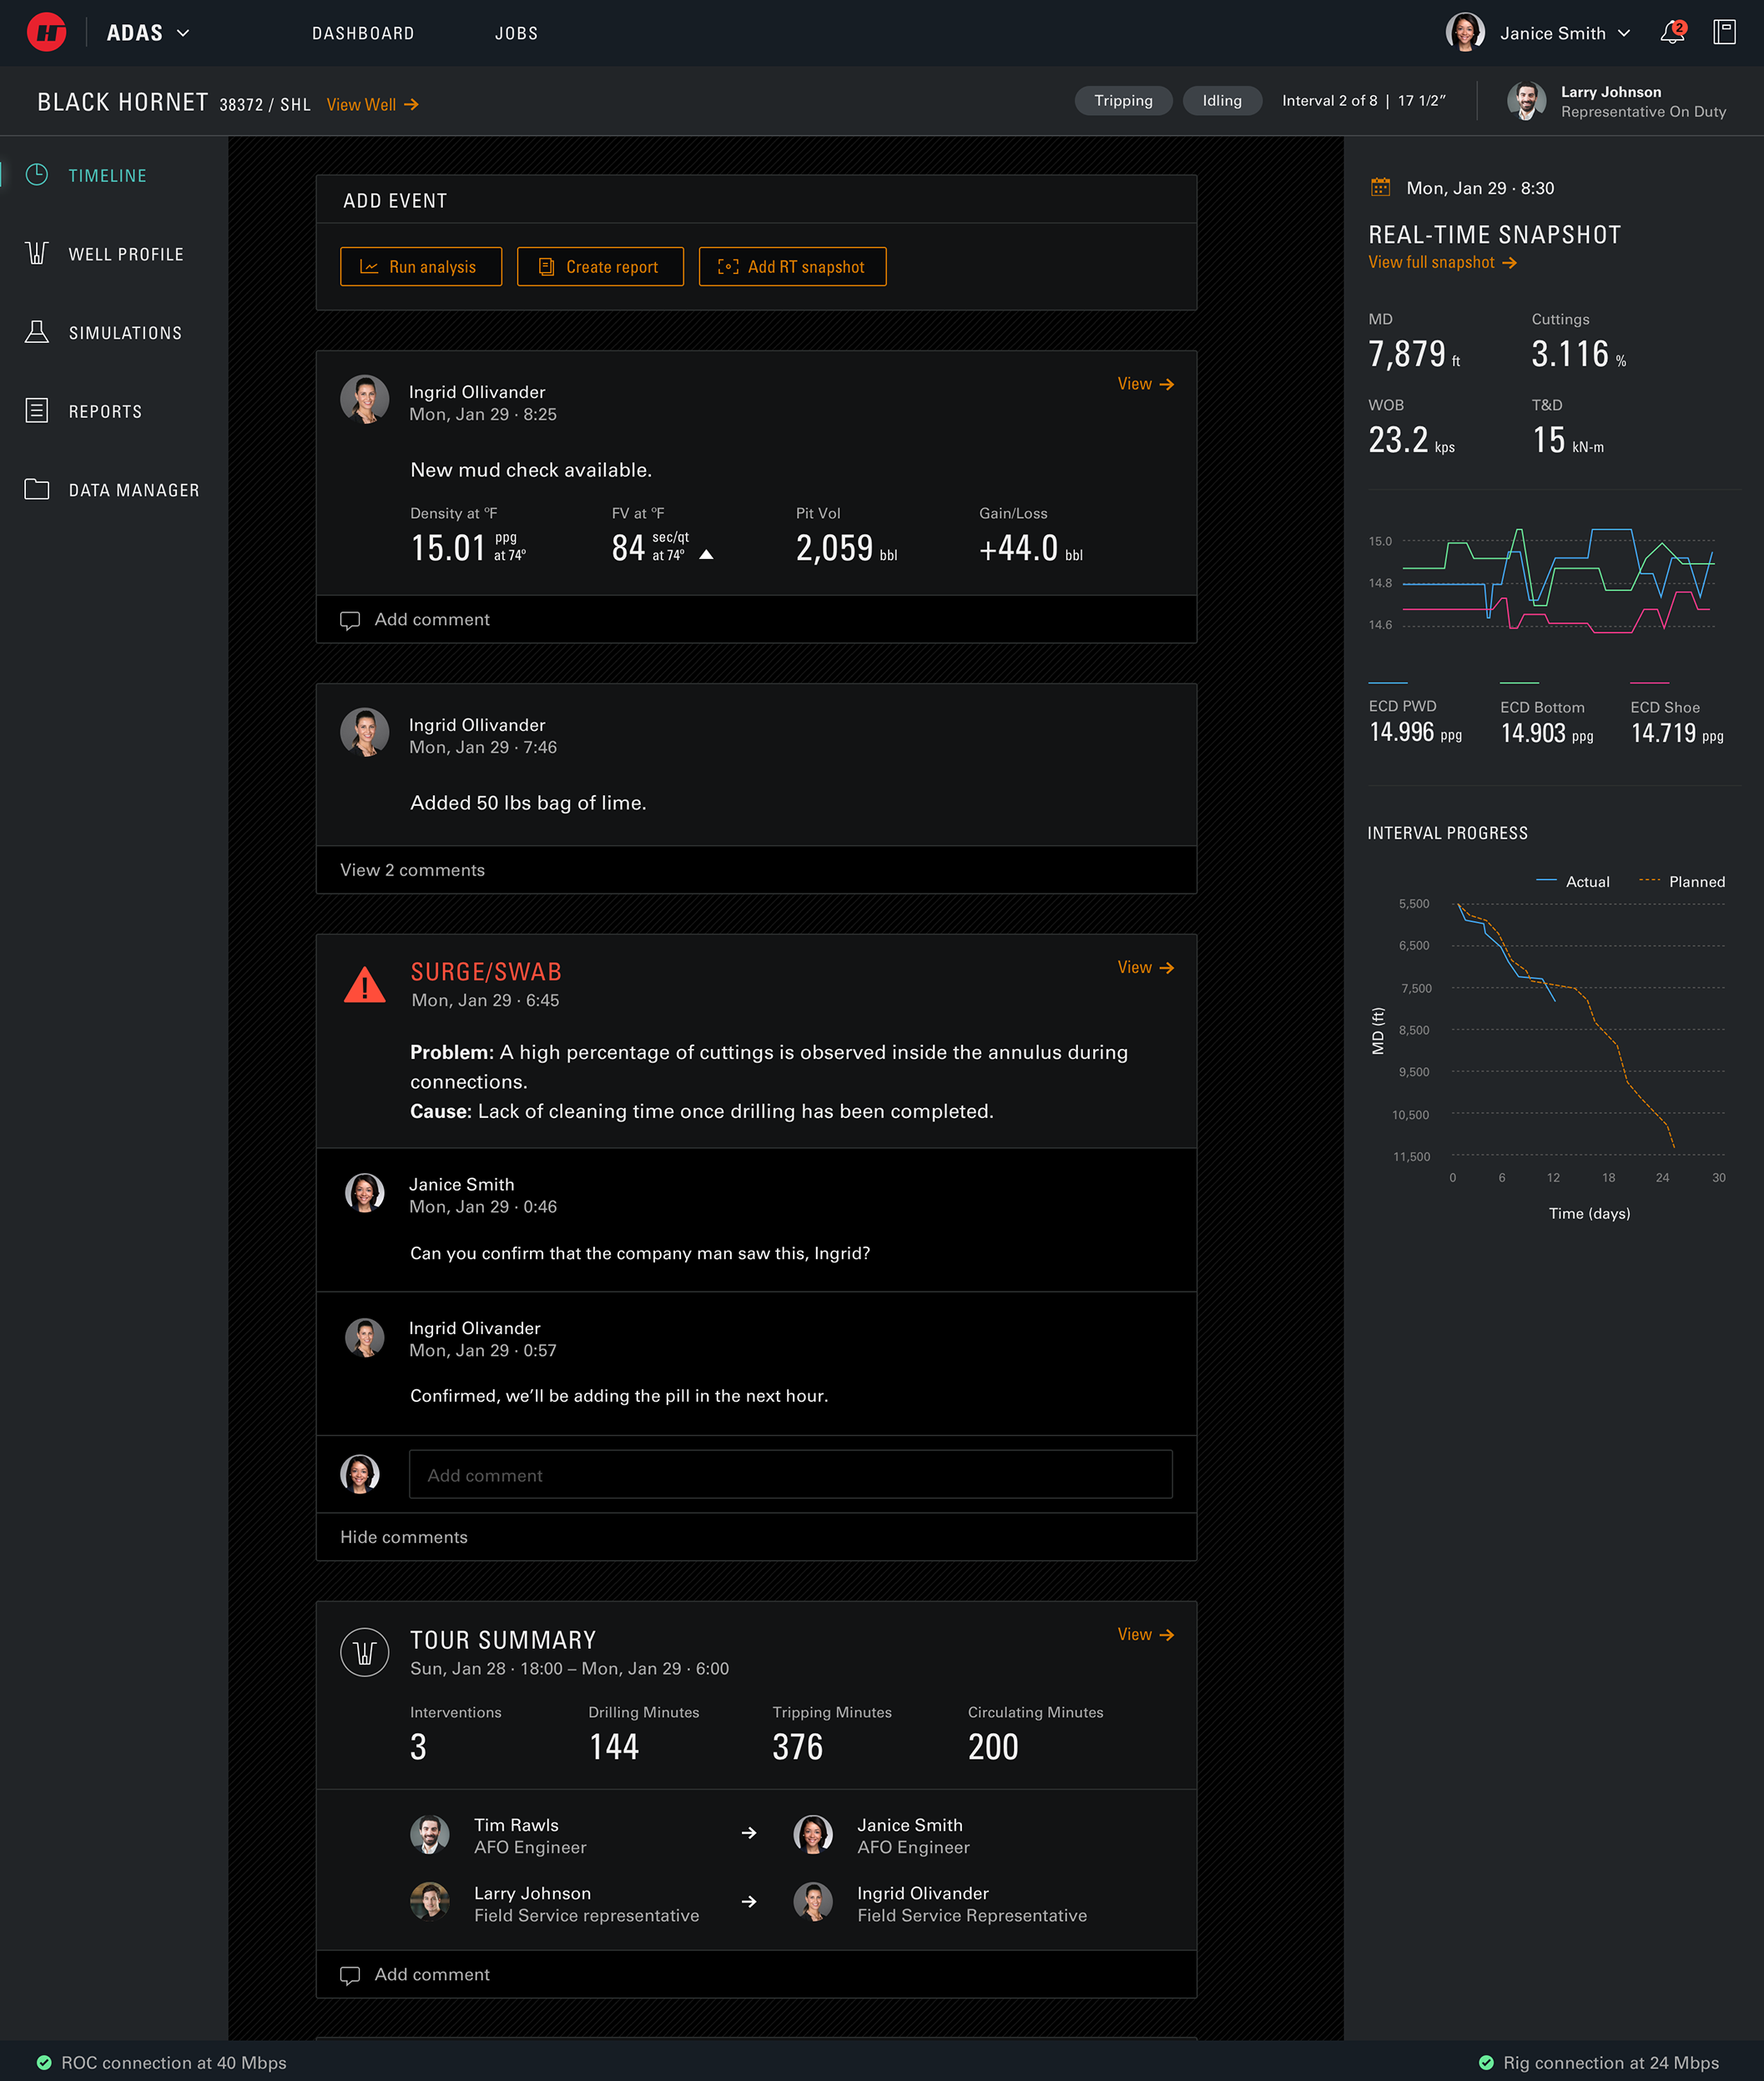
Task: Click the notification bell icon
Action: click(1671, 33)
